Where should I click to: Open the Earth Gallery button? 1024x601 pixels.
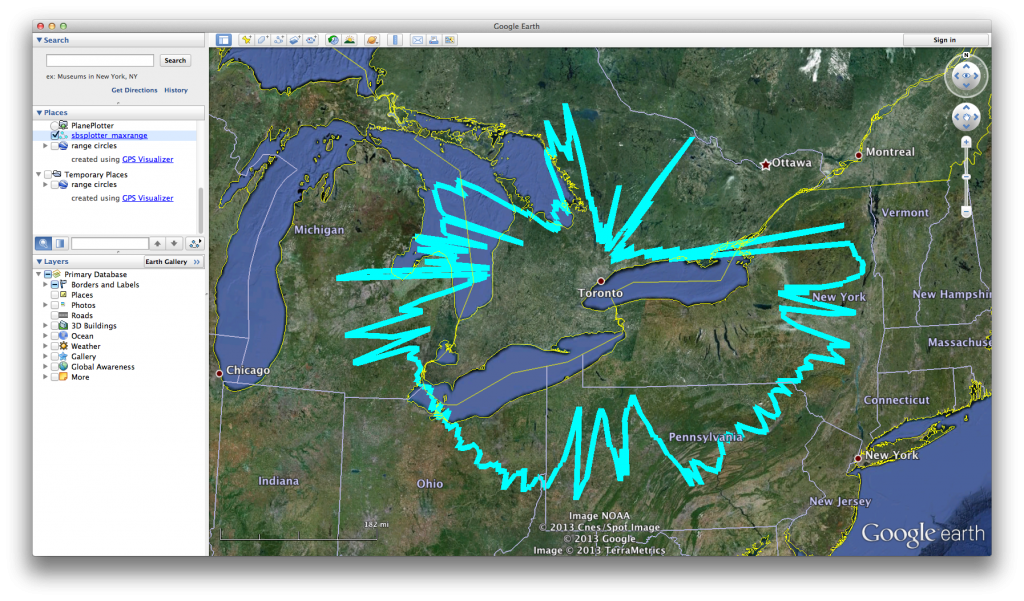(x=173, y=261)
